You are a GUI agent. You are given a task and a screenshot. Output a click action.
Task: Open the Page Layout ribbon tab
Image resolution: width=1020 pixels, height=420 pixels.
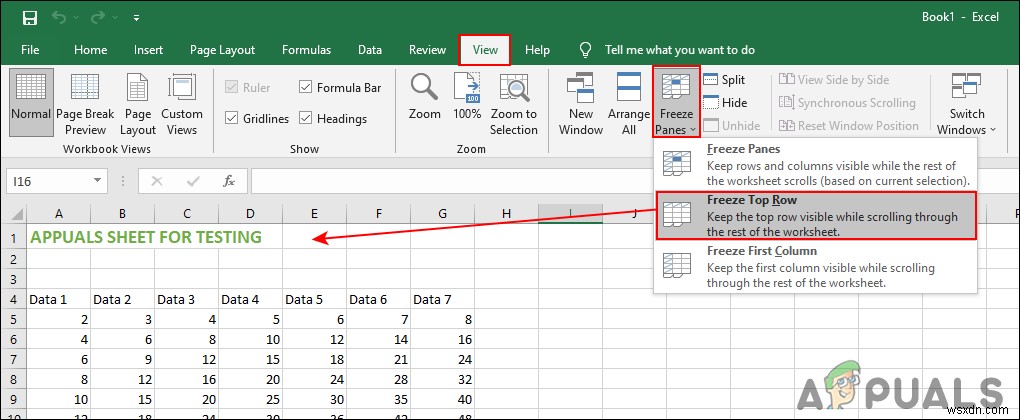(x=222, y=50)
